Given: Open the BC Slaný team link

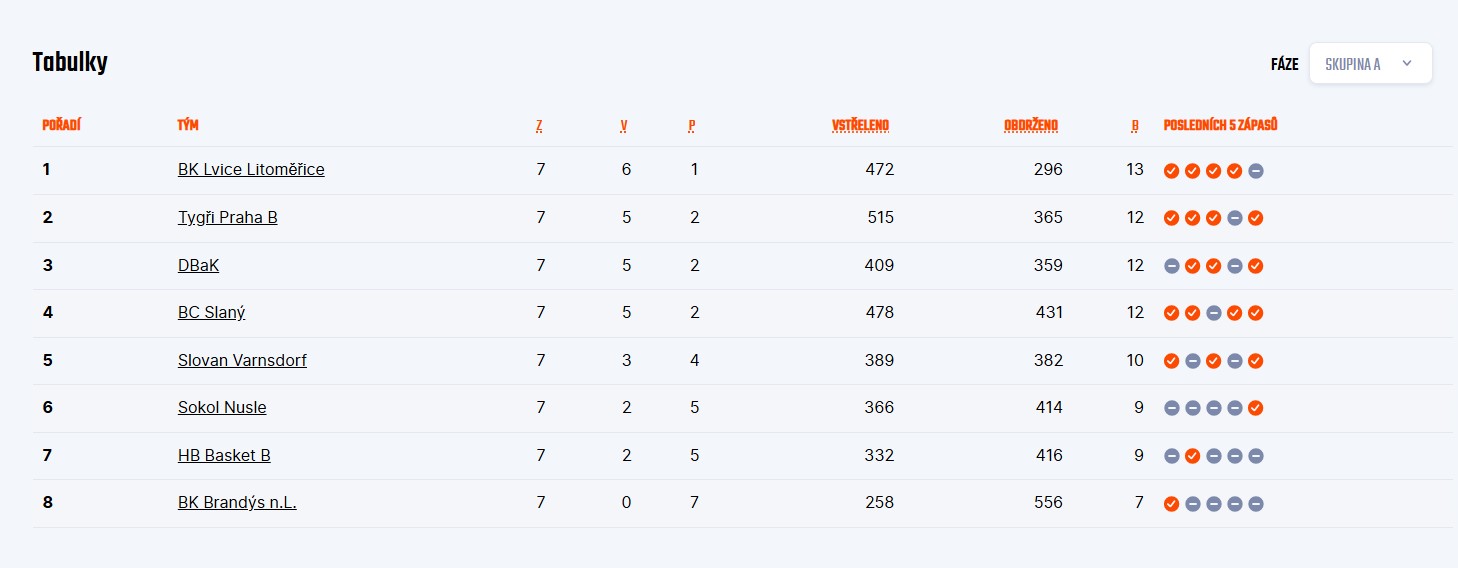Looking at the screenshot, I should click(211, 312).
